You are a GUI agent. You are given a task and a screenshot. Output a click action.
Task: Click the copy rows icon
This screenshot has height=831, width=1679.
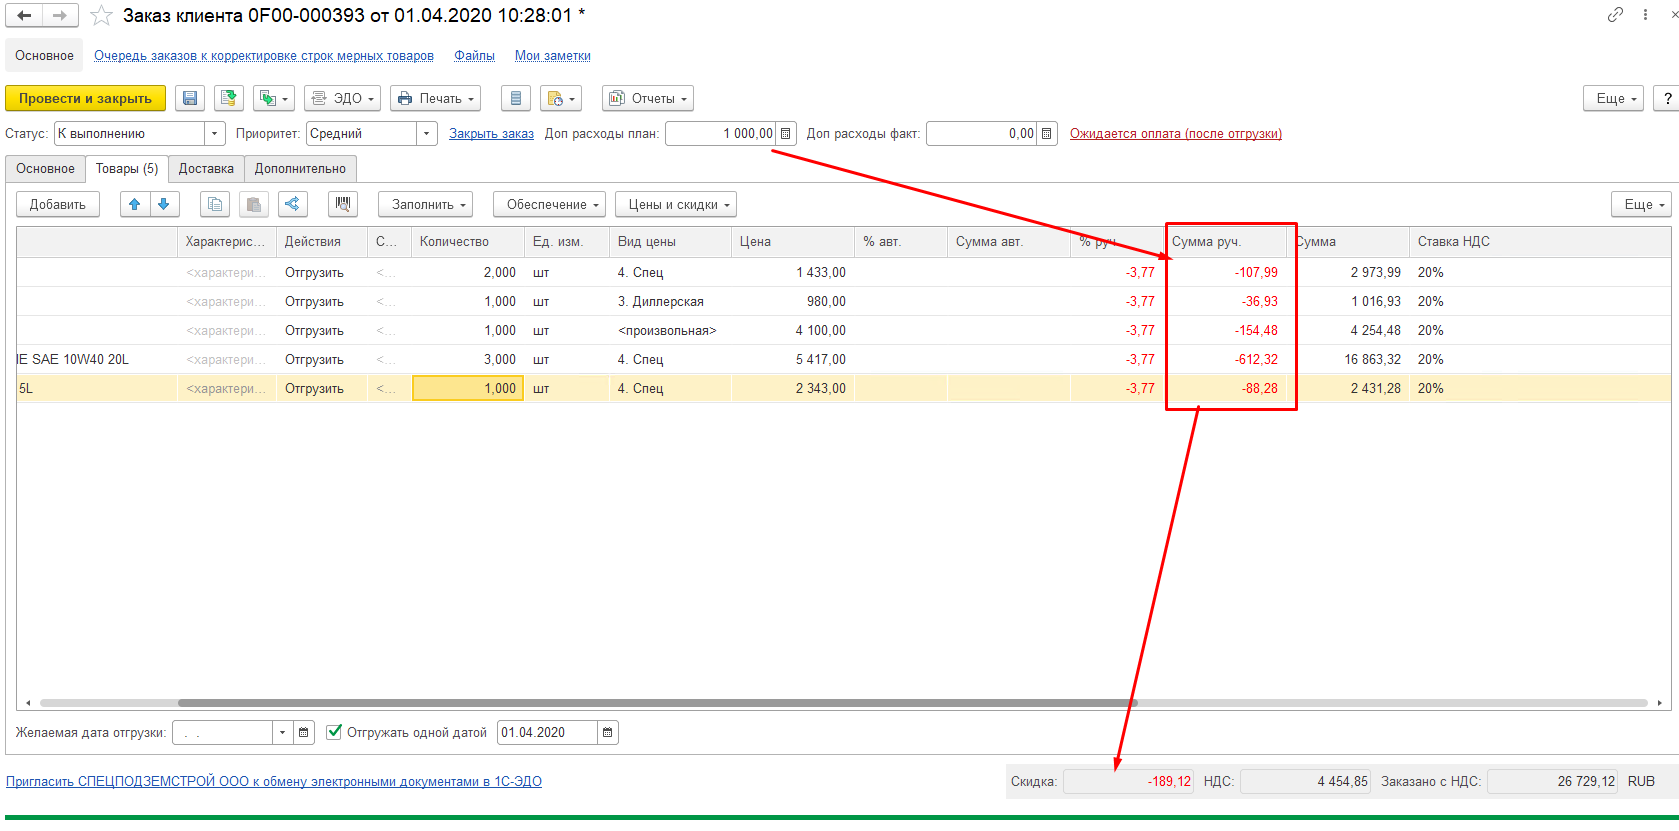coord(215,204)
